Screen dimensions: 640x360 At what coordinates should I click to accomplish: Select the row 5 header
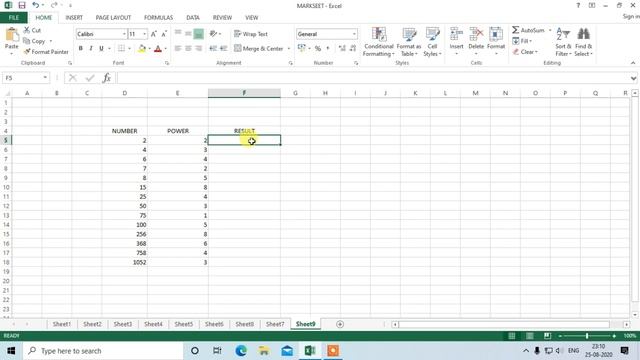[x=6, y=140]
